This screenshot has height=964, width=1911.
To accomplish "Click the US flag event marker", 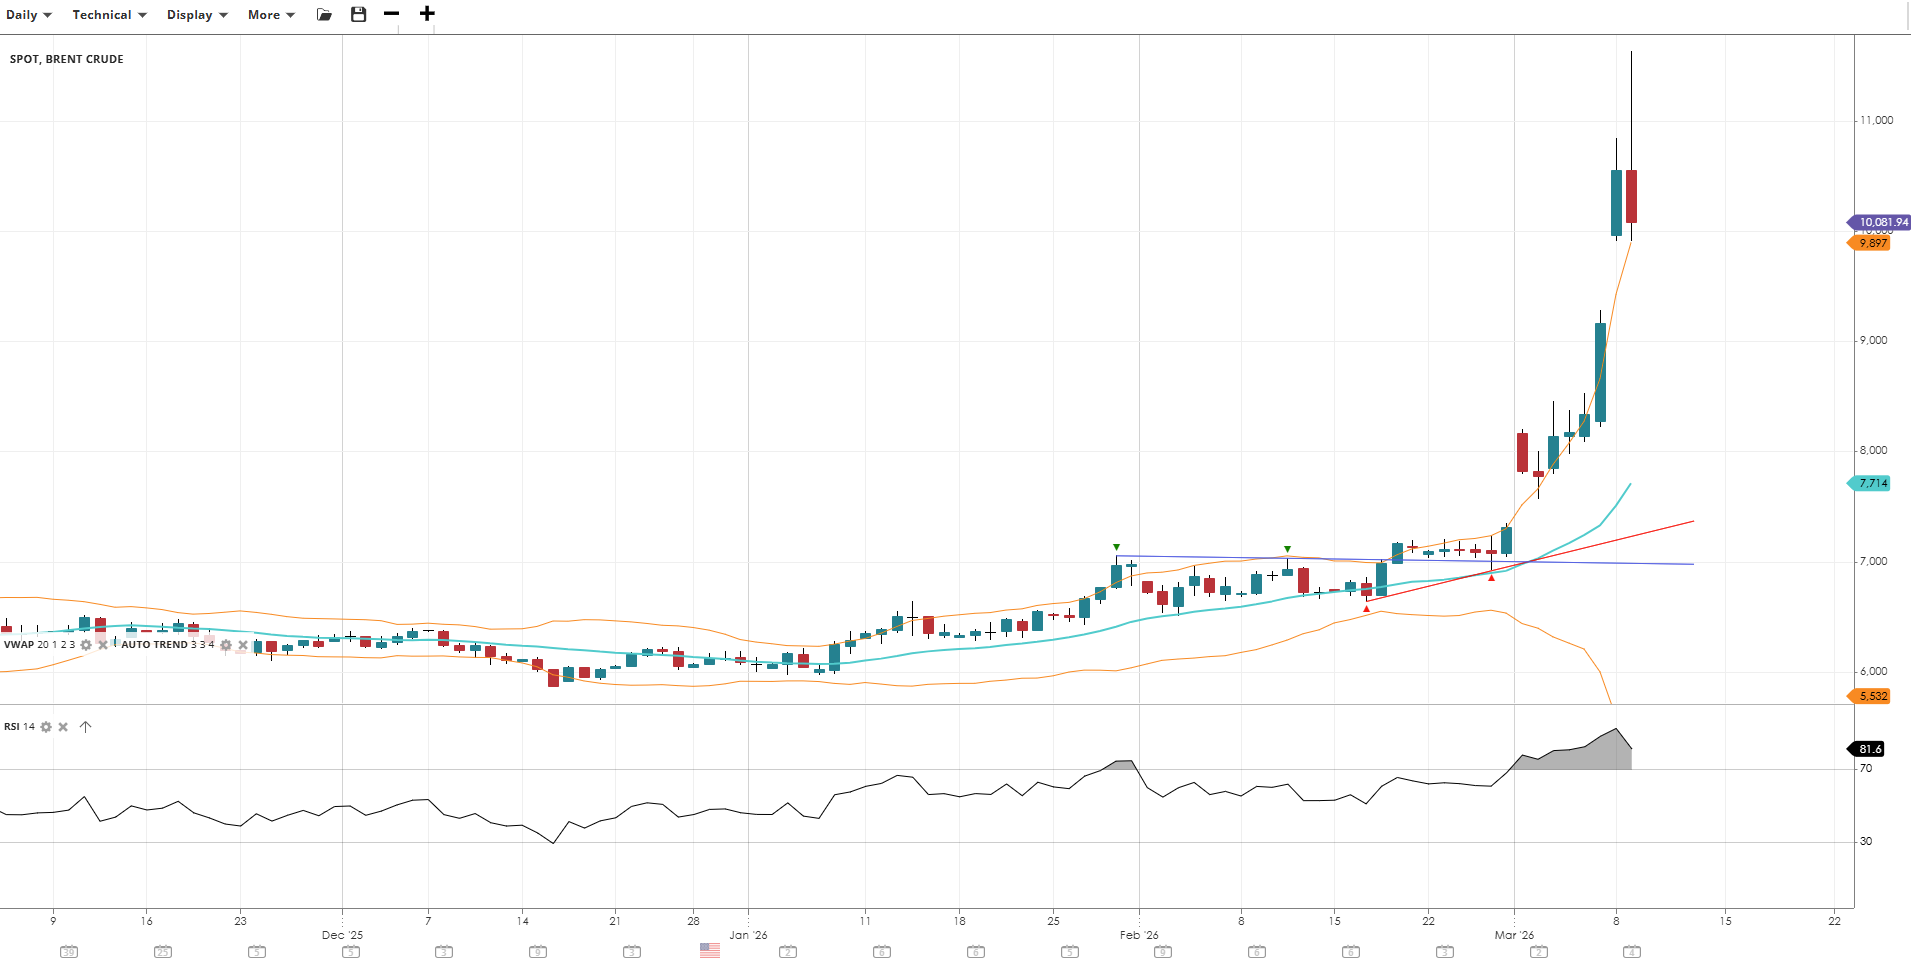I will pos(709,950).
